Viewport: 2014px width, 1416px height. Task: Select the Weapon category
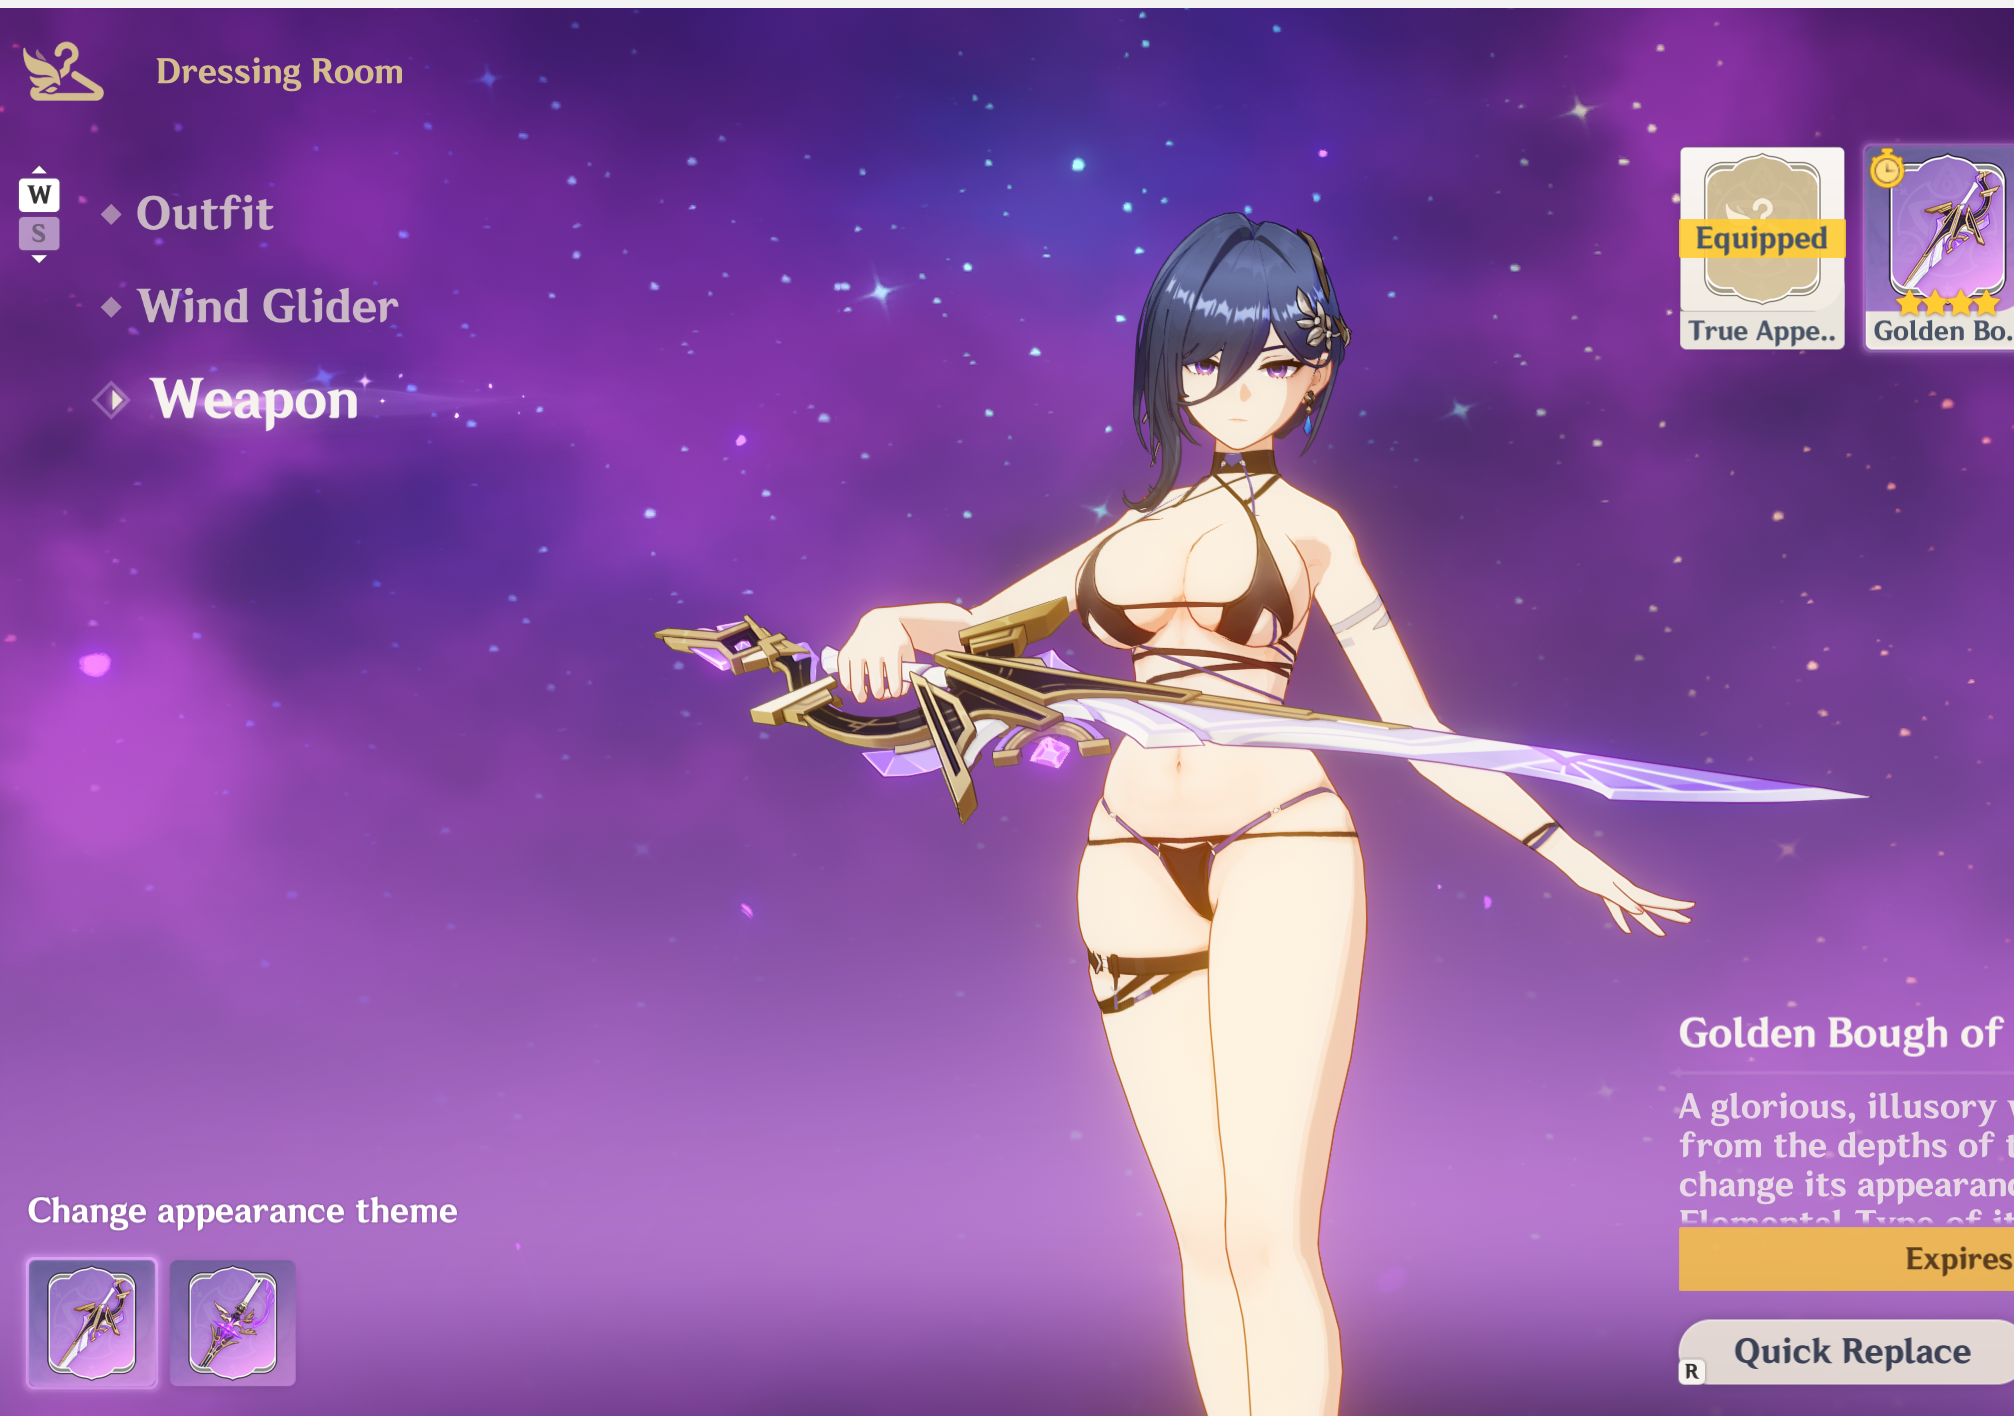254,399
